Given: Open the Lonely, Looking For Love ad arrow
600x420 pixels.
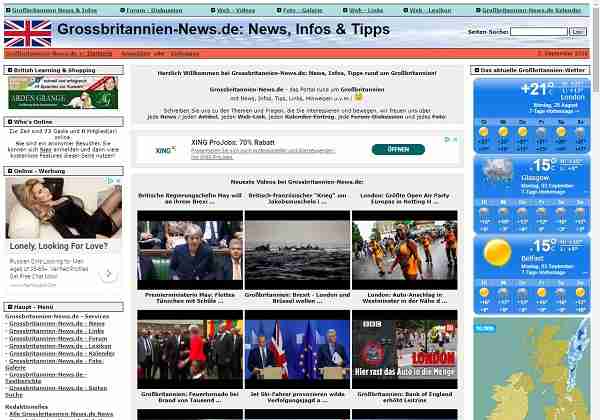Looking at the screenshot, I should (x=108, y=273).
